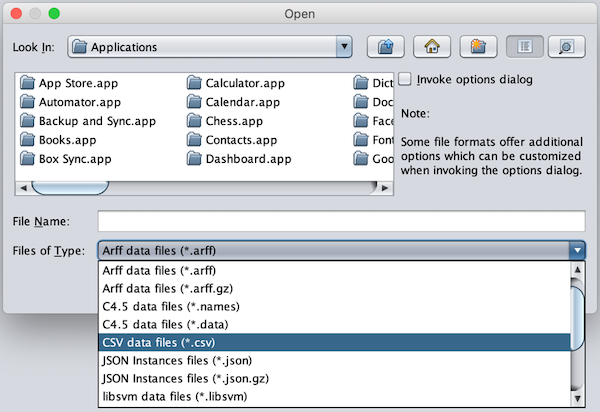Select C4.5 data files (*.names) option

(x=334, y=306)
